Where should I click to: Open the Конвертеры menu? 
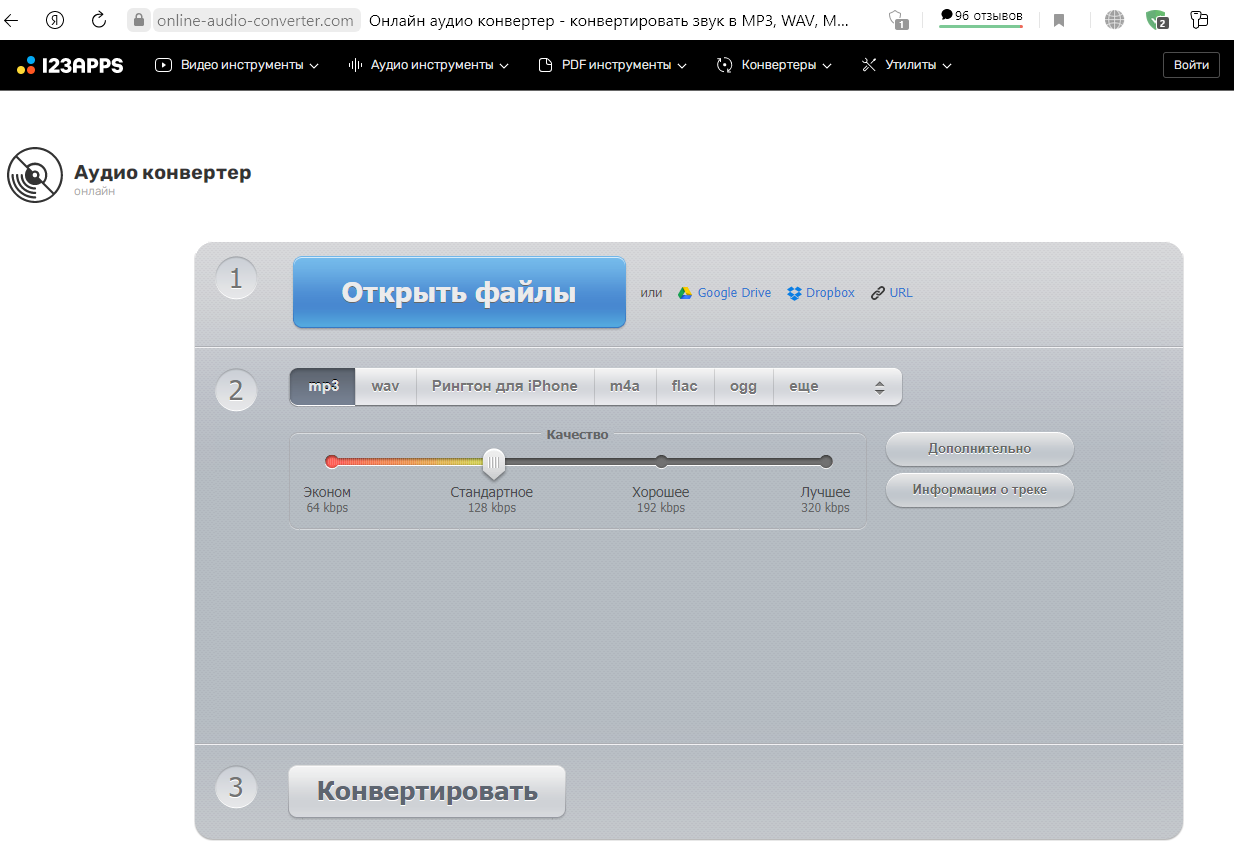[x=773, y=64]
